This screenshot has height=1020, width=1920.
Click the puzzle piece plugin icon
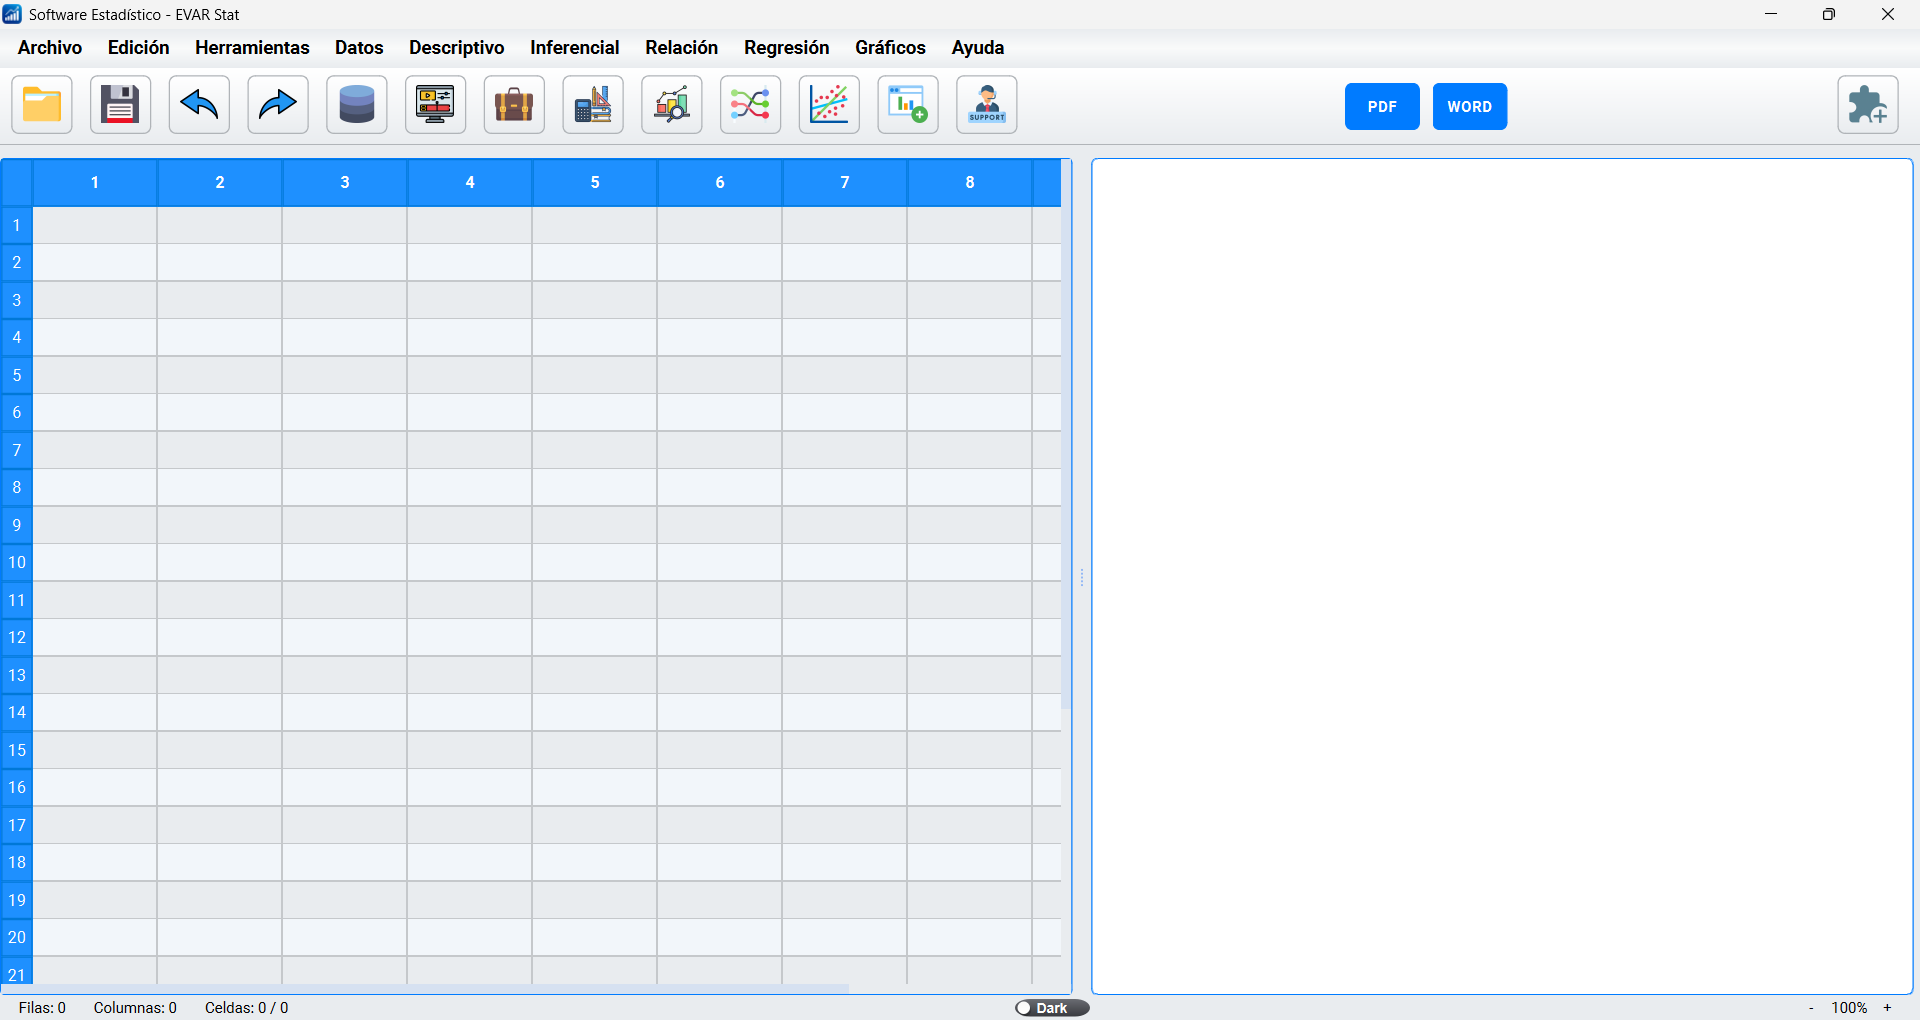[x=1867, y=105]
